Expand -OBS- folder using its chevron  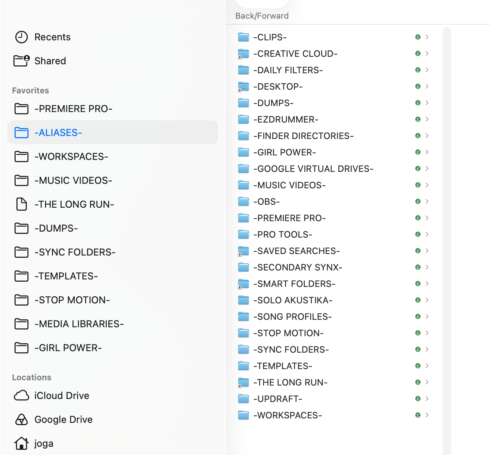(427, 201)
